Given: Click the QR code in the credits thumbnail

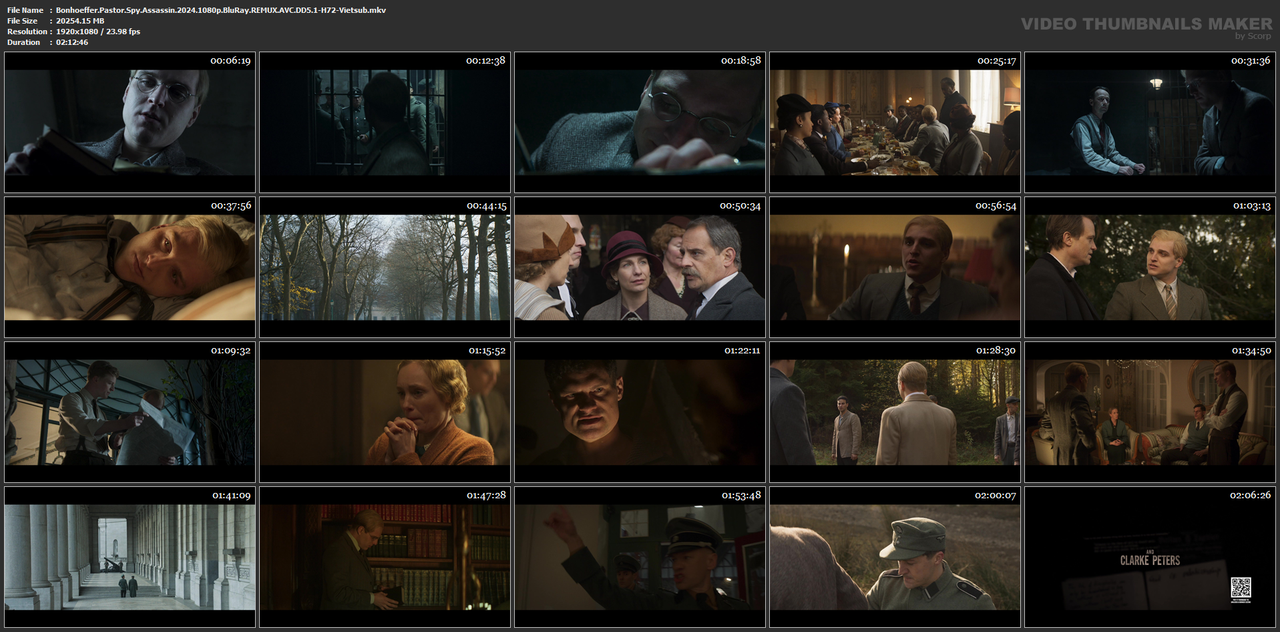Looking at the screenshot, I should pos(1240,588).
